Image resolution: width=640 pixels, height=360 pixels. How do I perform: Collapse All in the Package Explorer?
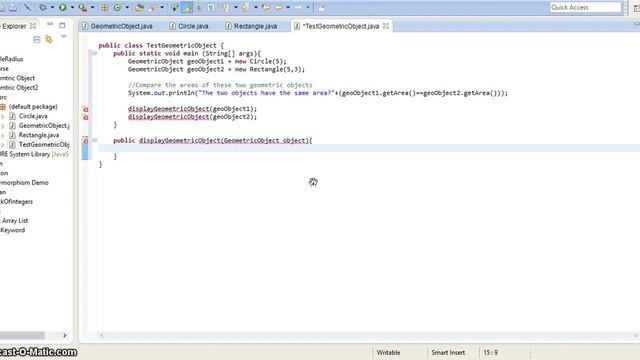(37, 39)
